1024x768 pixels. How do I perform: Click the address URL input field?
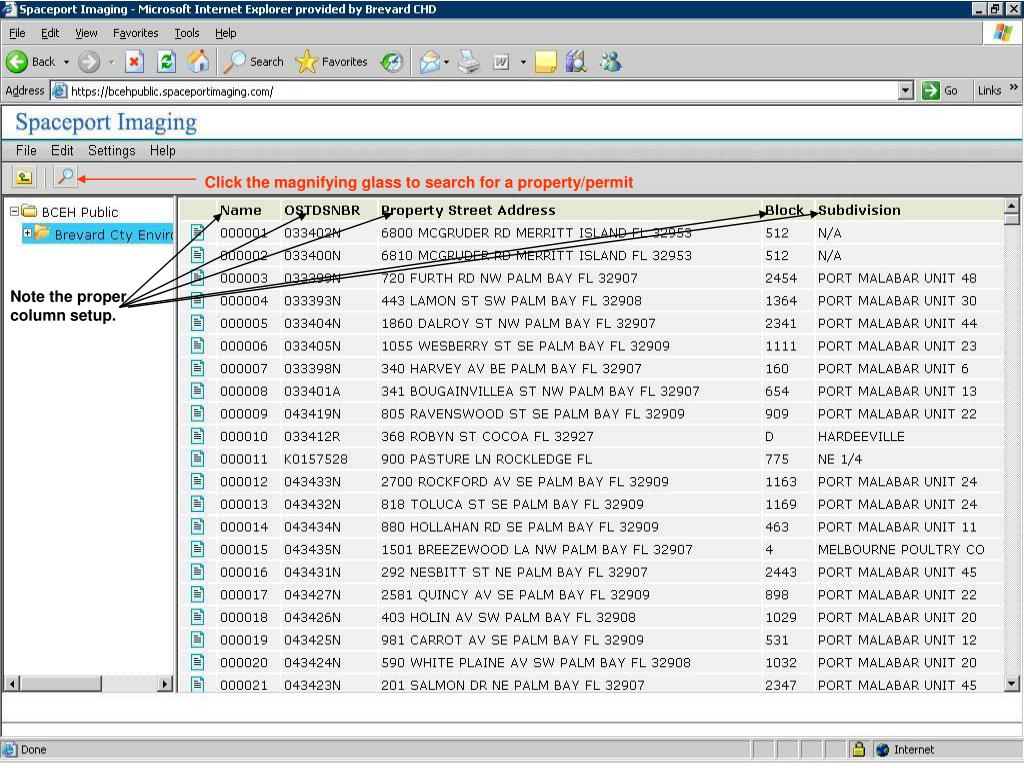pyautogui.click(x=482, y=91)
